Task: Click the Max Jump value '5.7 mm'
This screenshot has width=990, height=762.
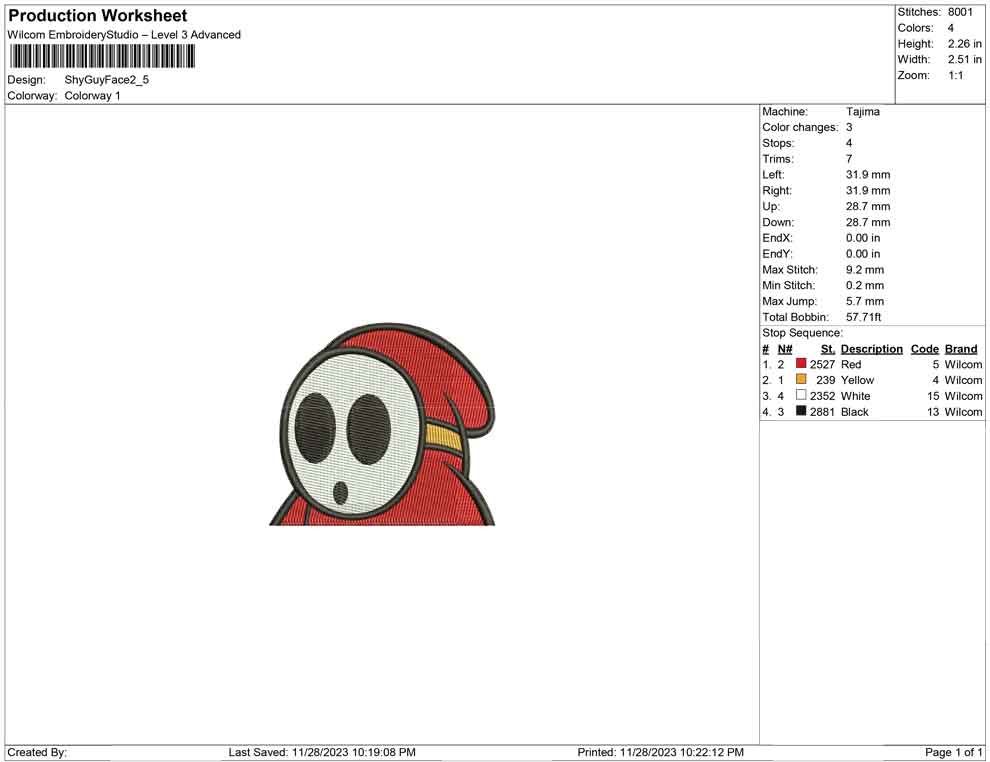Action: (865, 301)
